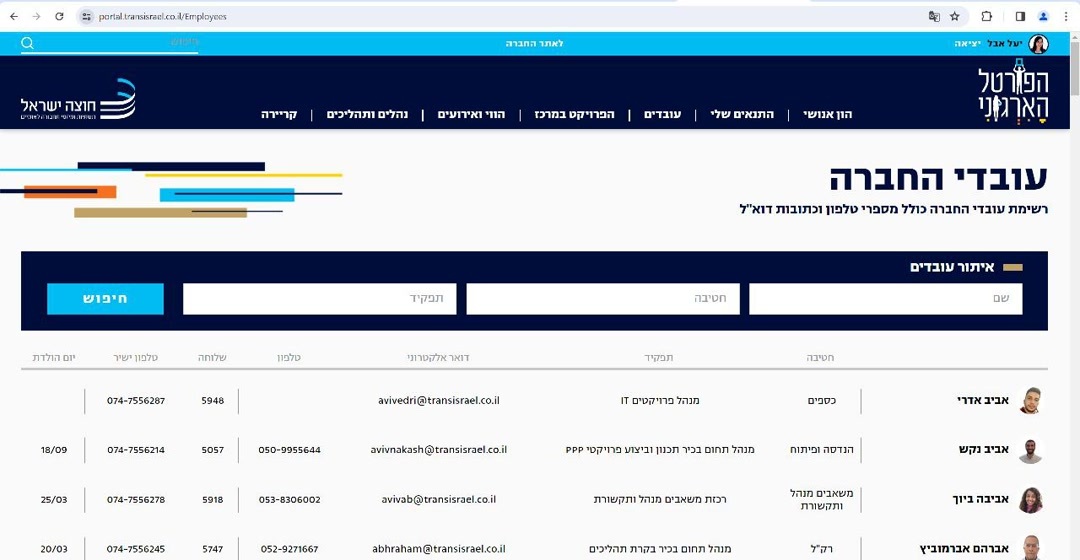Click the user avatar of יעל אבל
1080x560 pixels.
click(x=1039, y=44)
